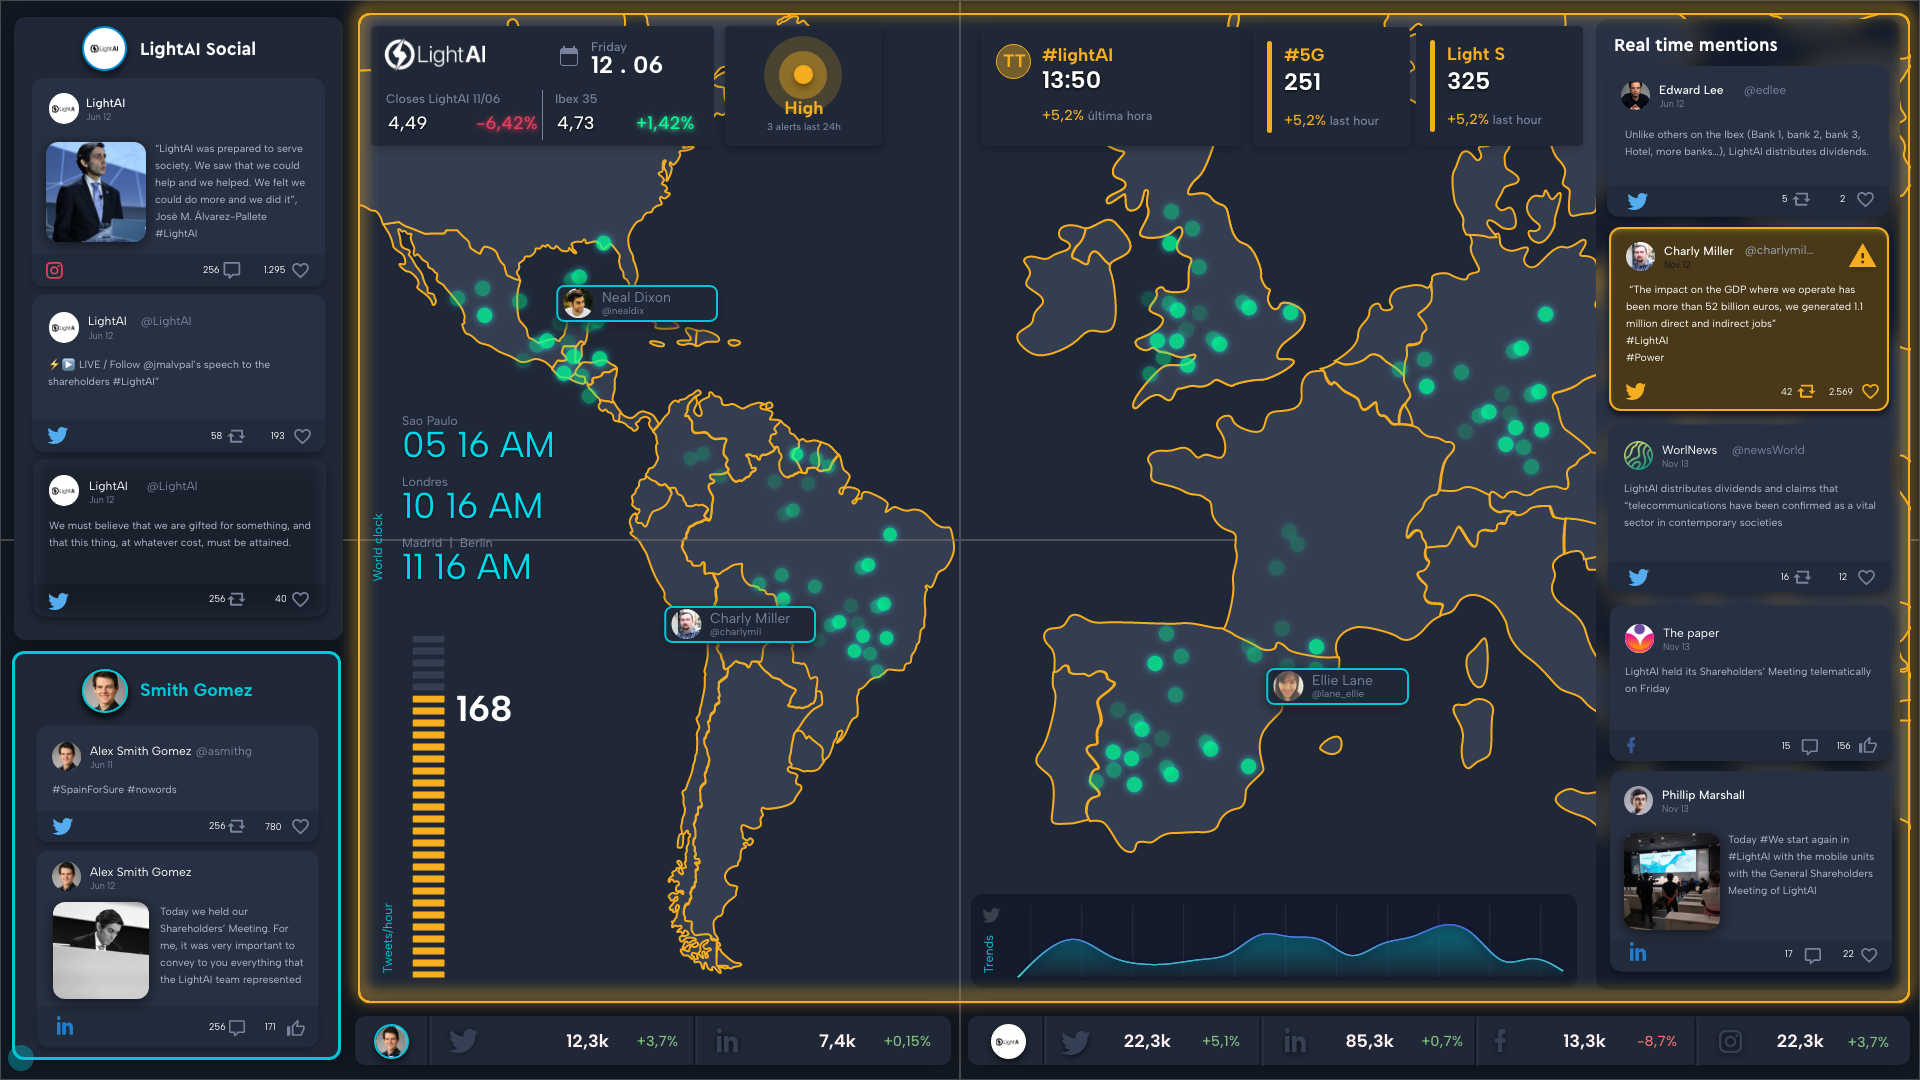1920x1080 pixels.
Task: Like Edward Lee's dividends mention
Action: pos(1865,199)
